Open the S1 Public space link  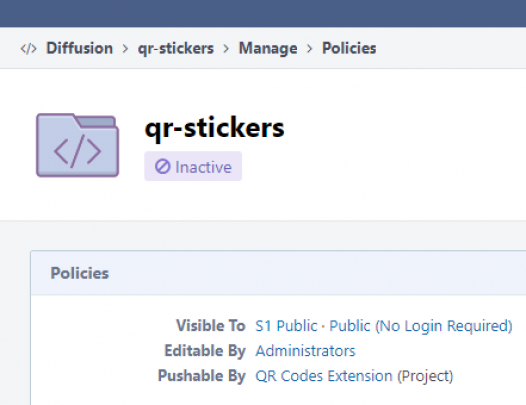point(286,326)
